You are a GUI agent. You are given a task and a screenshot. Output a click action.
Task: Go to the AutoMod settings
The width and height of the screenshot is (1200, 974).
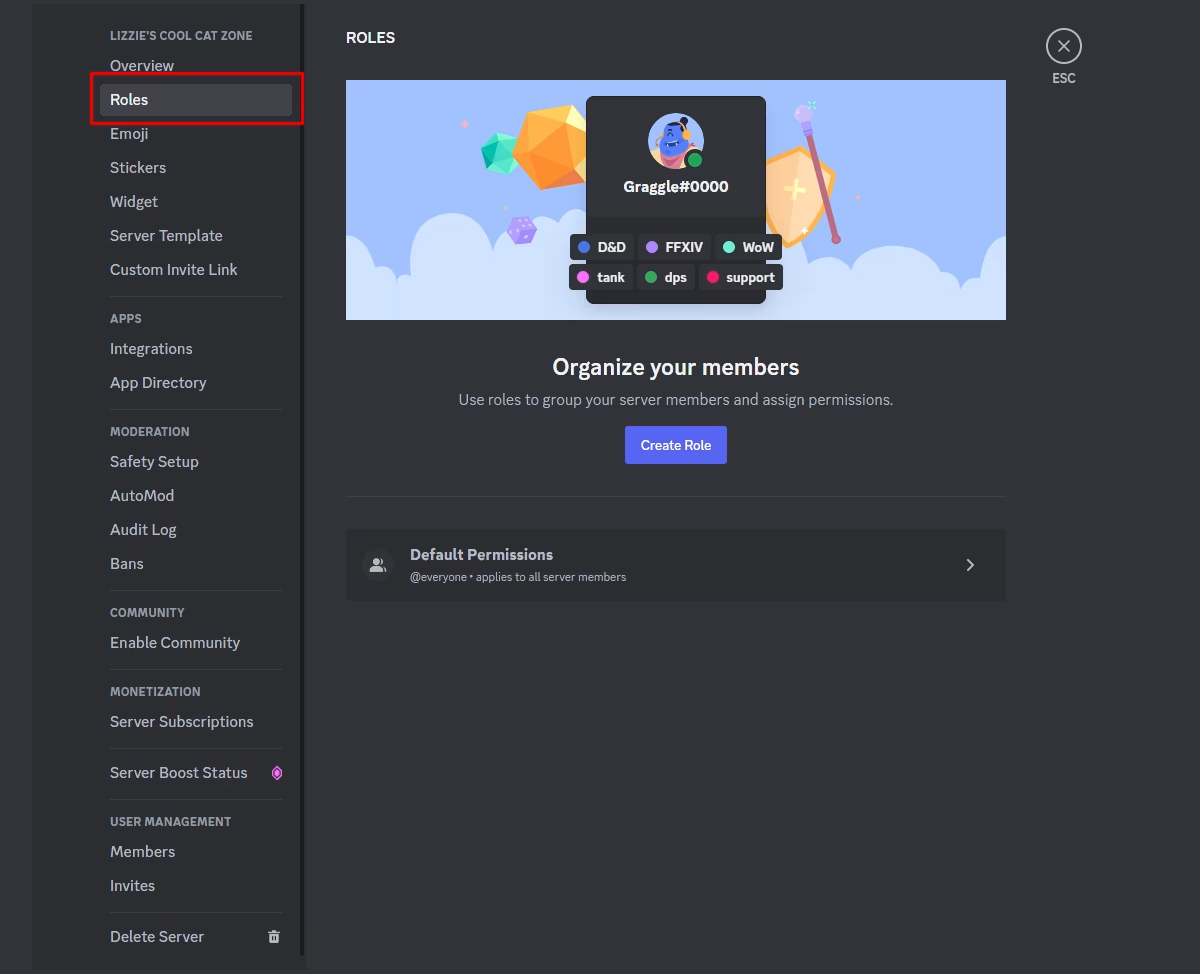click(142, 496)
